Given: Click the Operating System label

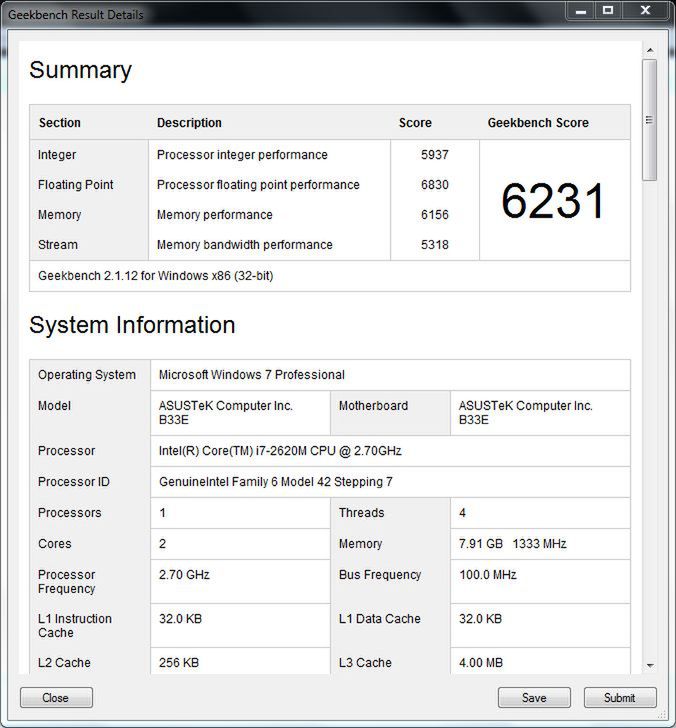Looking at the screenshot, I should pos(87,375).
